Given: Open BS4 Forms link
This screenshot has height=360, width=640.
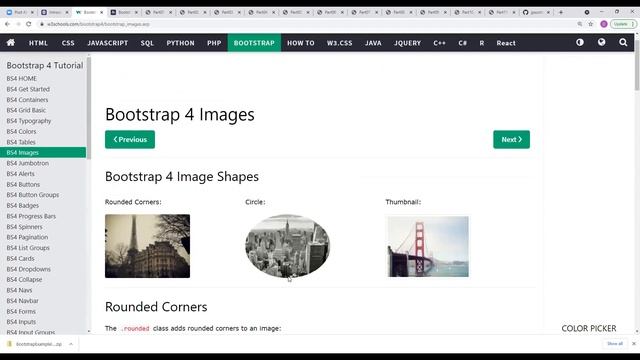Looking at the screenshot, I should click(21, 311).
